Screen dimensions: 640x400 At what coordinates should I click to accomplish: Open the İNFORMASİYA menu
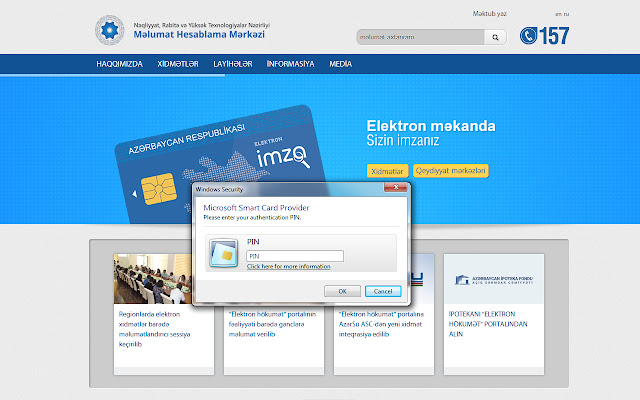[x=290, y=64]
